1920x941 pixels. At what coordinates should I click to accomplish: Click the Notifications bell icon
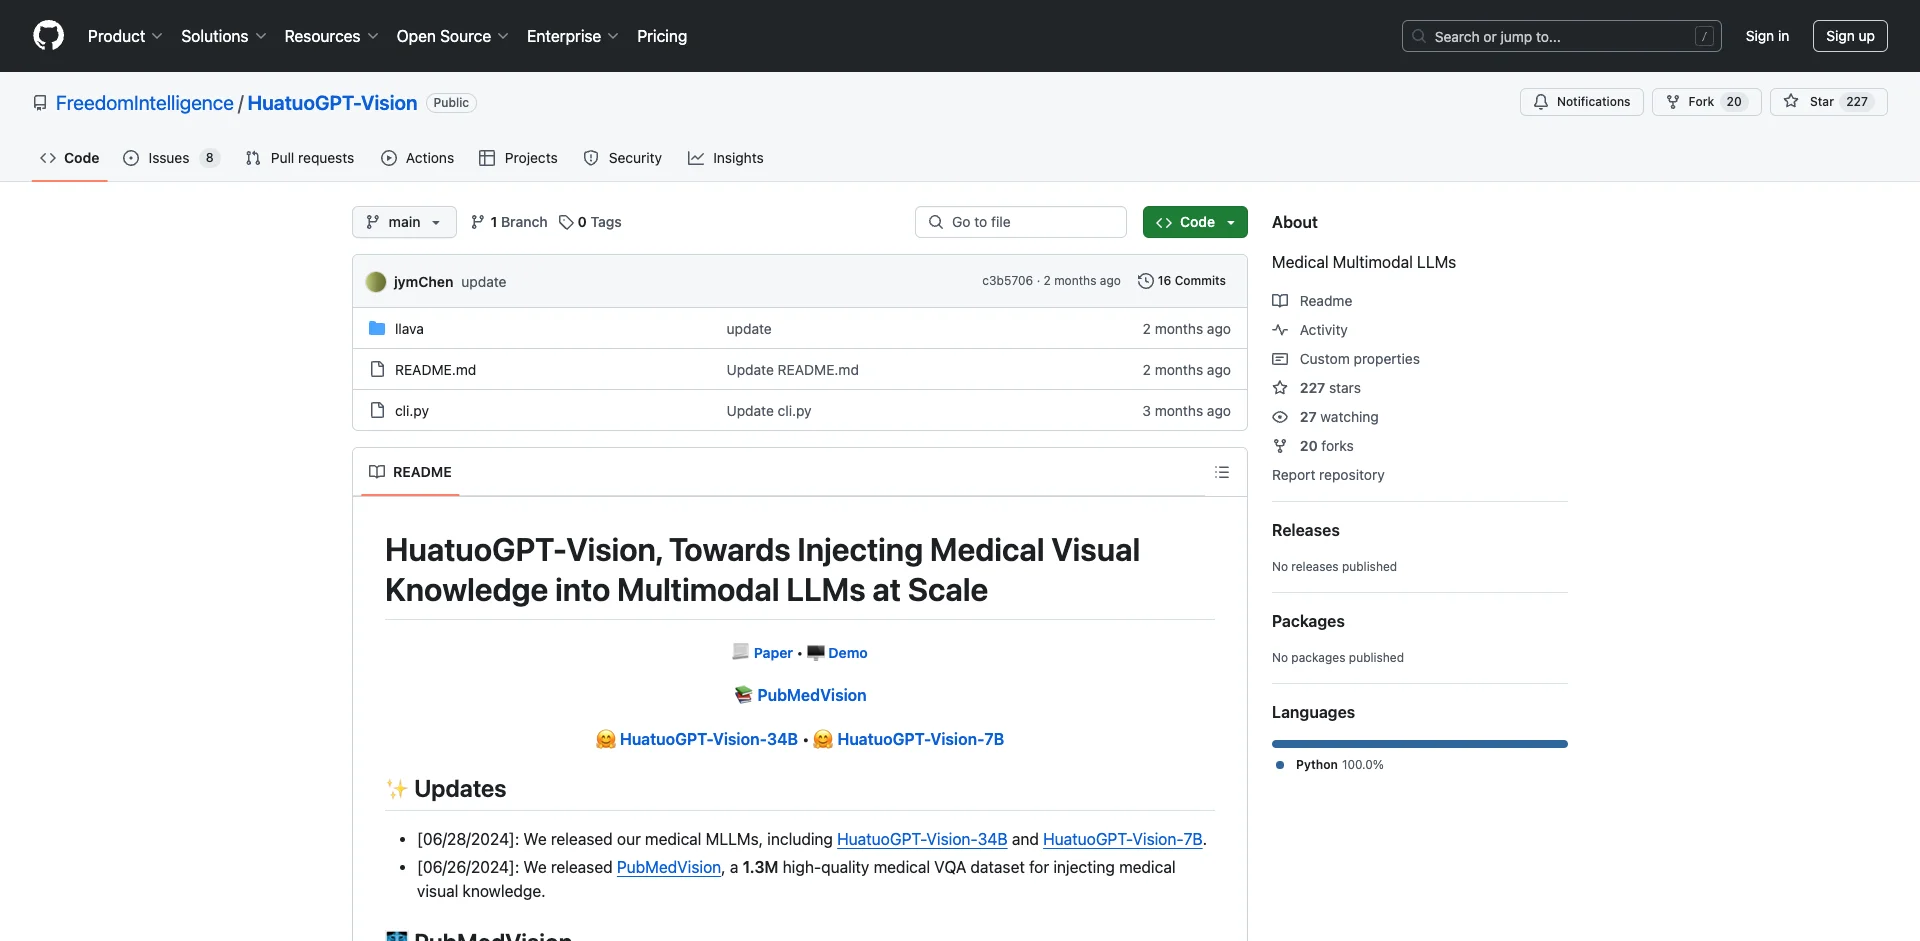(x=1541, y=102)
